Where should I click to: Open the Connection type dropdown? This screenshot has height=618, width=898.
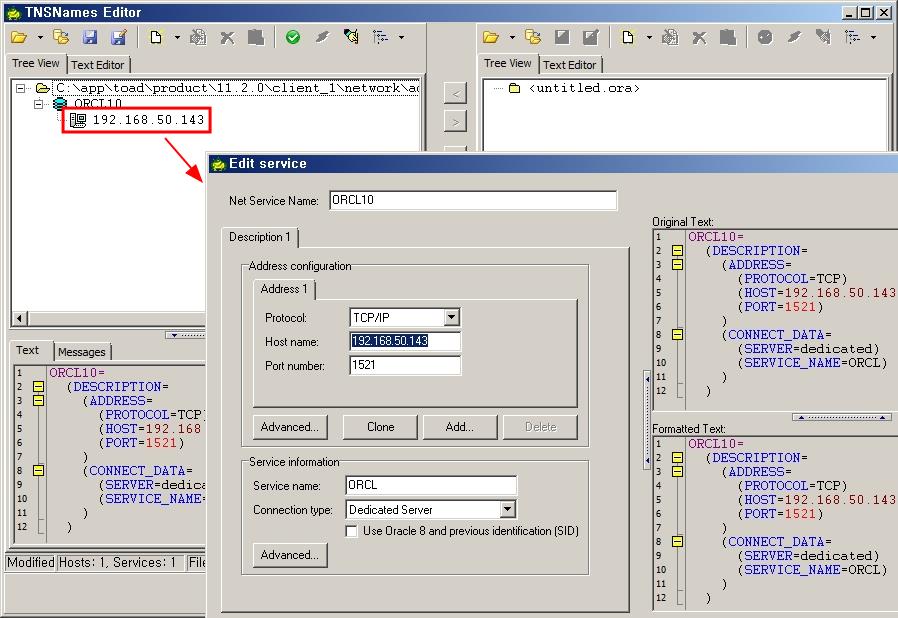click(507, 510)
